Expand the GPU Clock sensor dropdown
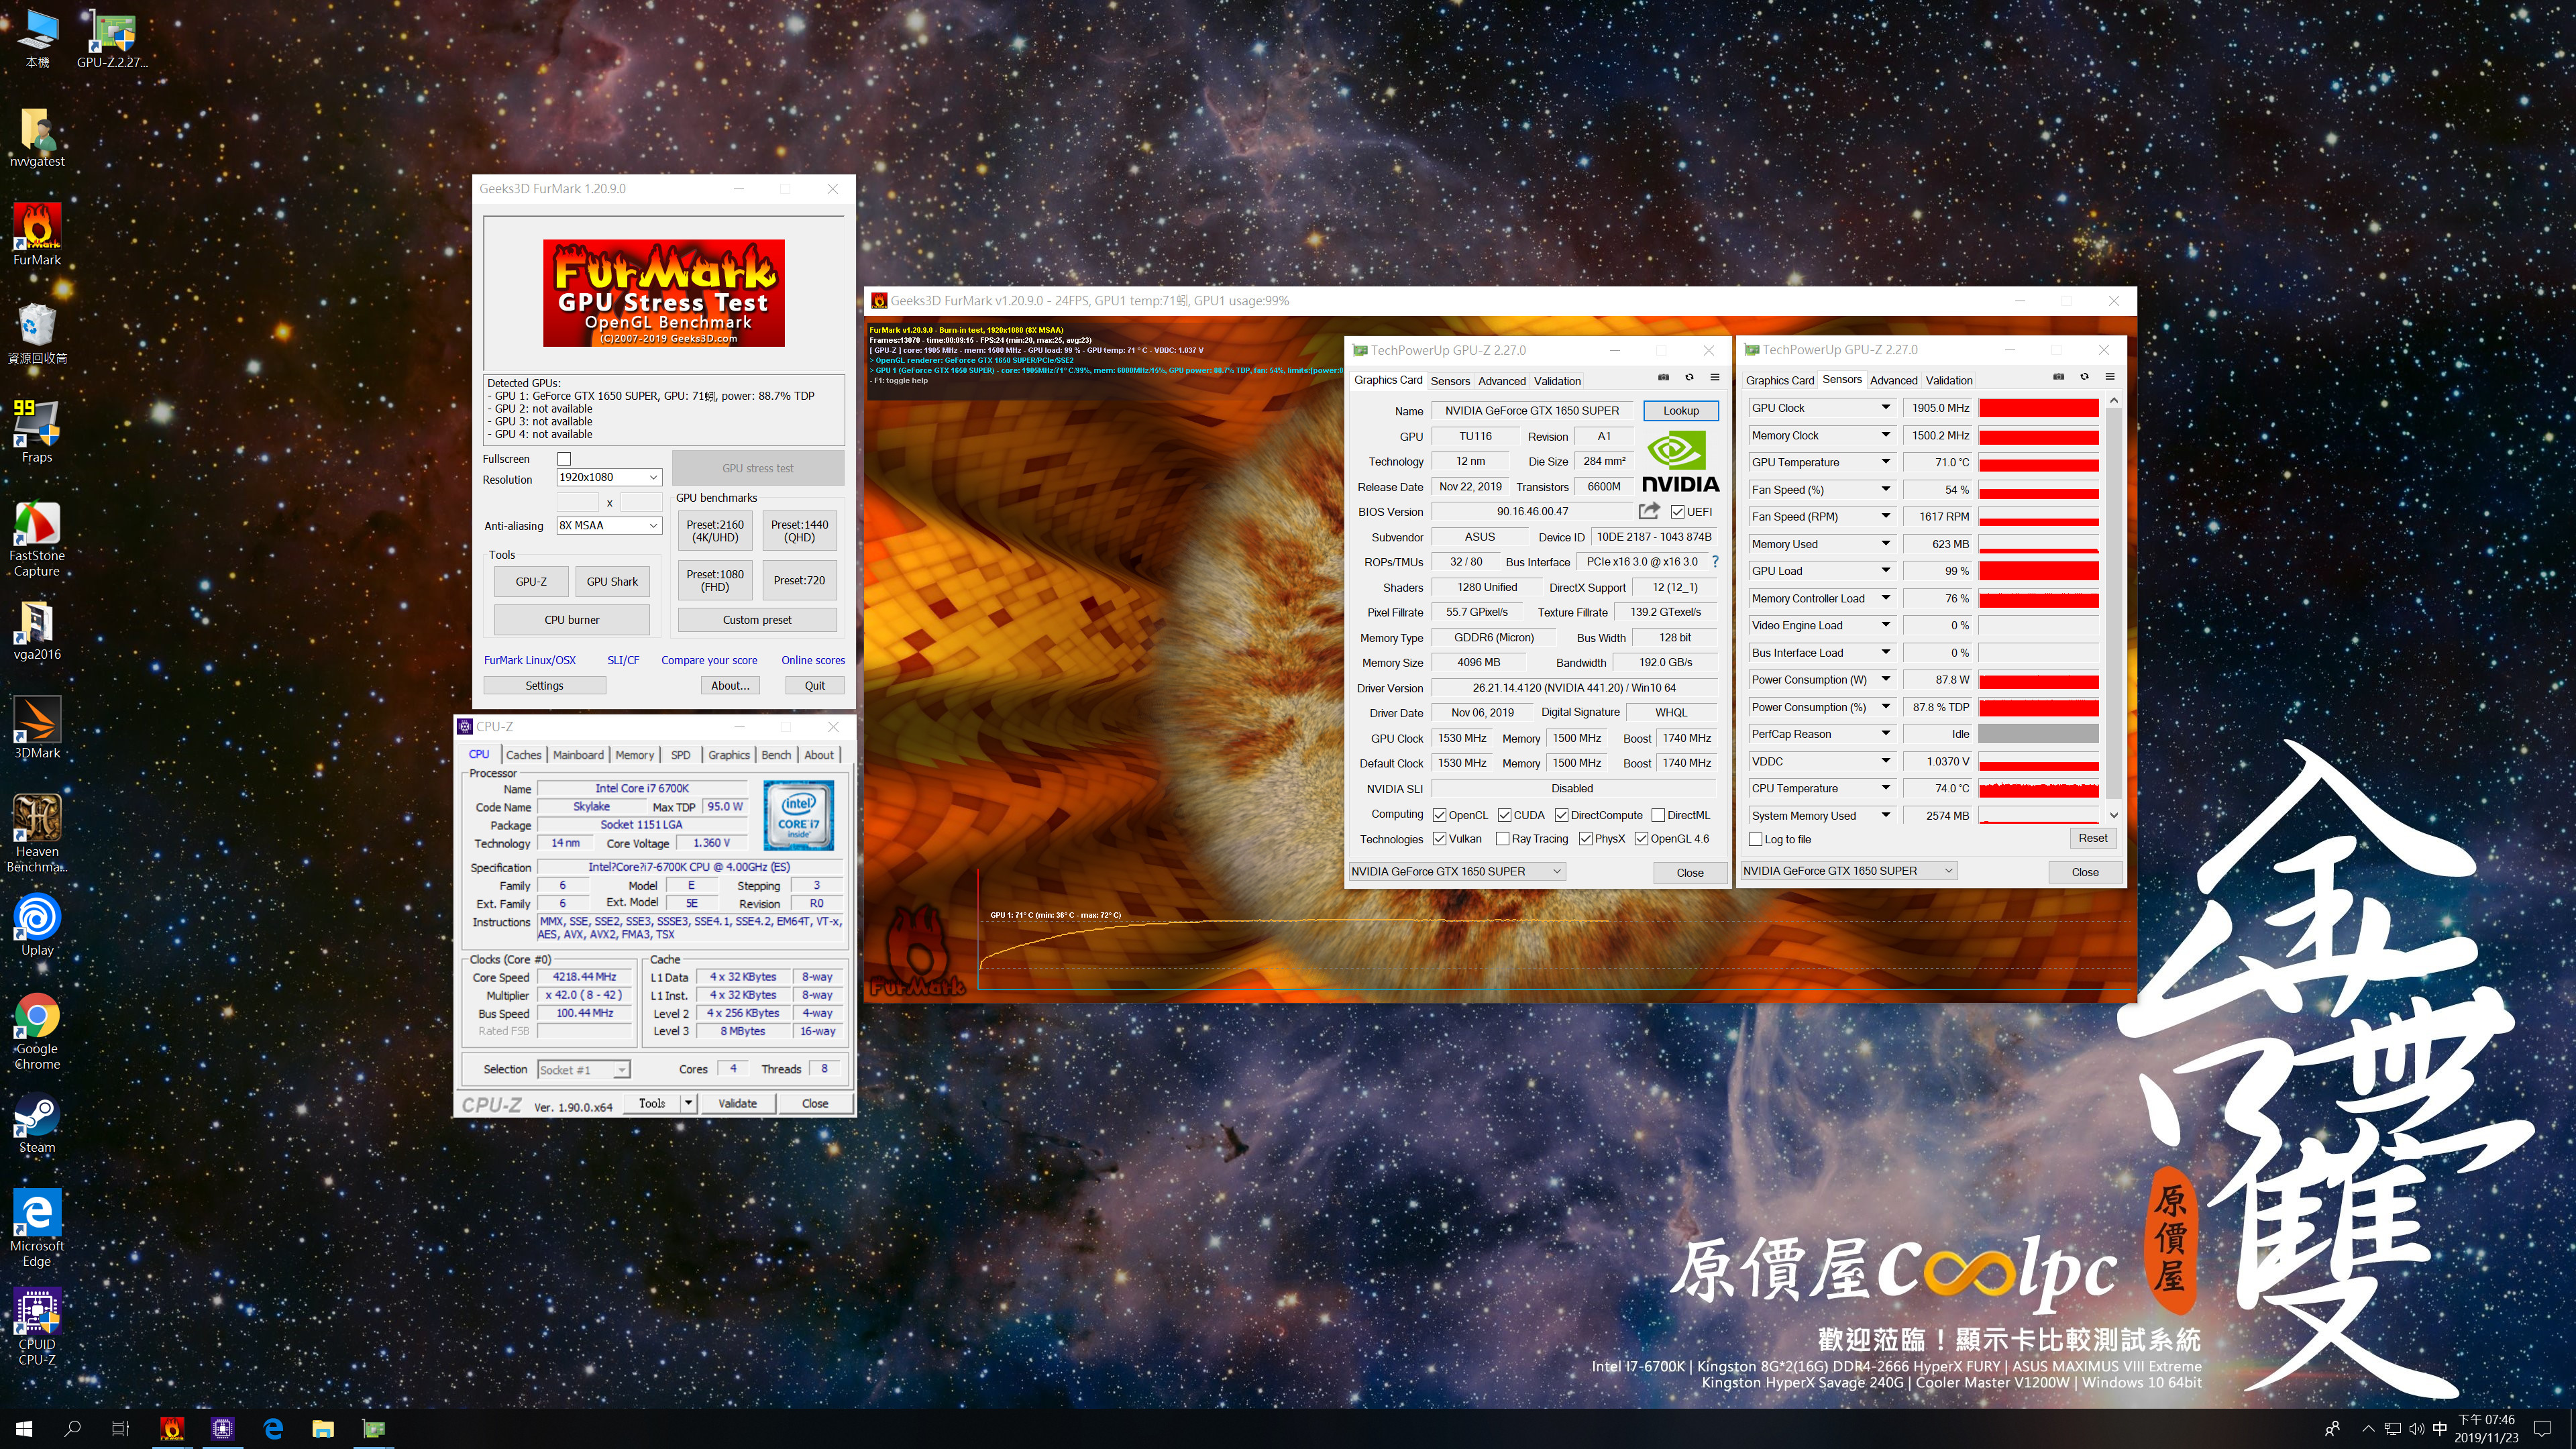Image resolution: width=2576 pixels, height=1449 pixels. [1885, 408]
